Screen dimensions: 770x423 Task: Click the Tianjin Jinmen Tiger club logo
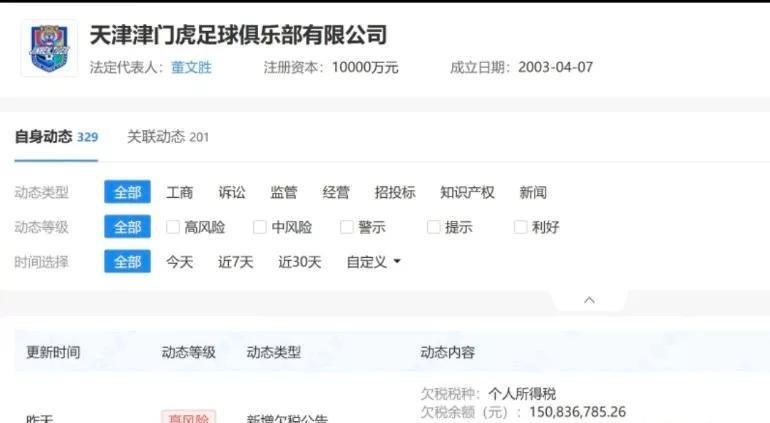[50, 48]
